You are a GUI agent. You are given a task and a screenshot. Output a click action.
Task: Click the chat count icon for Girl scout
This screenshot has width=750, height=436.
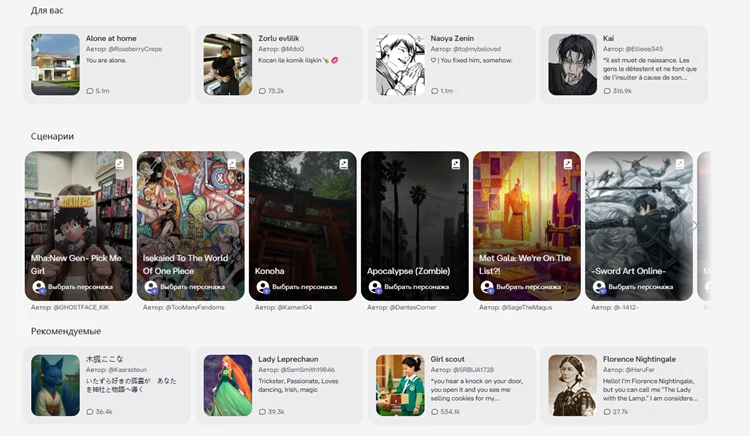coord(434,412)
